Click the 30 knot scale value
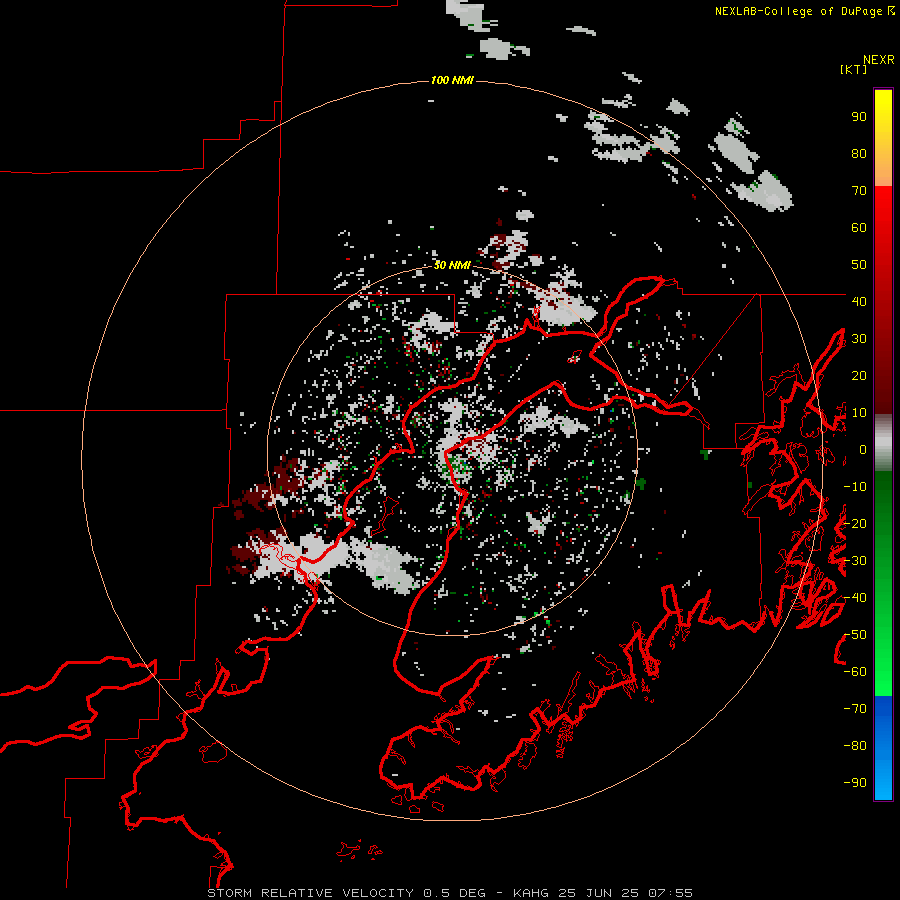 [859, 339]
